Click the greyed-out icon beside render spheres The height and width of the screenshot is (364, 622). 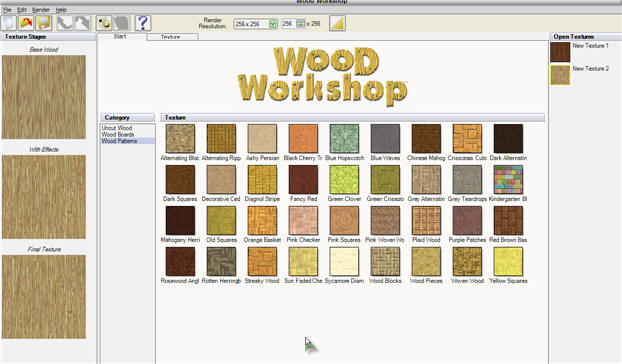click(x=121, y=23)
